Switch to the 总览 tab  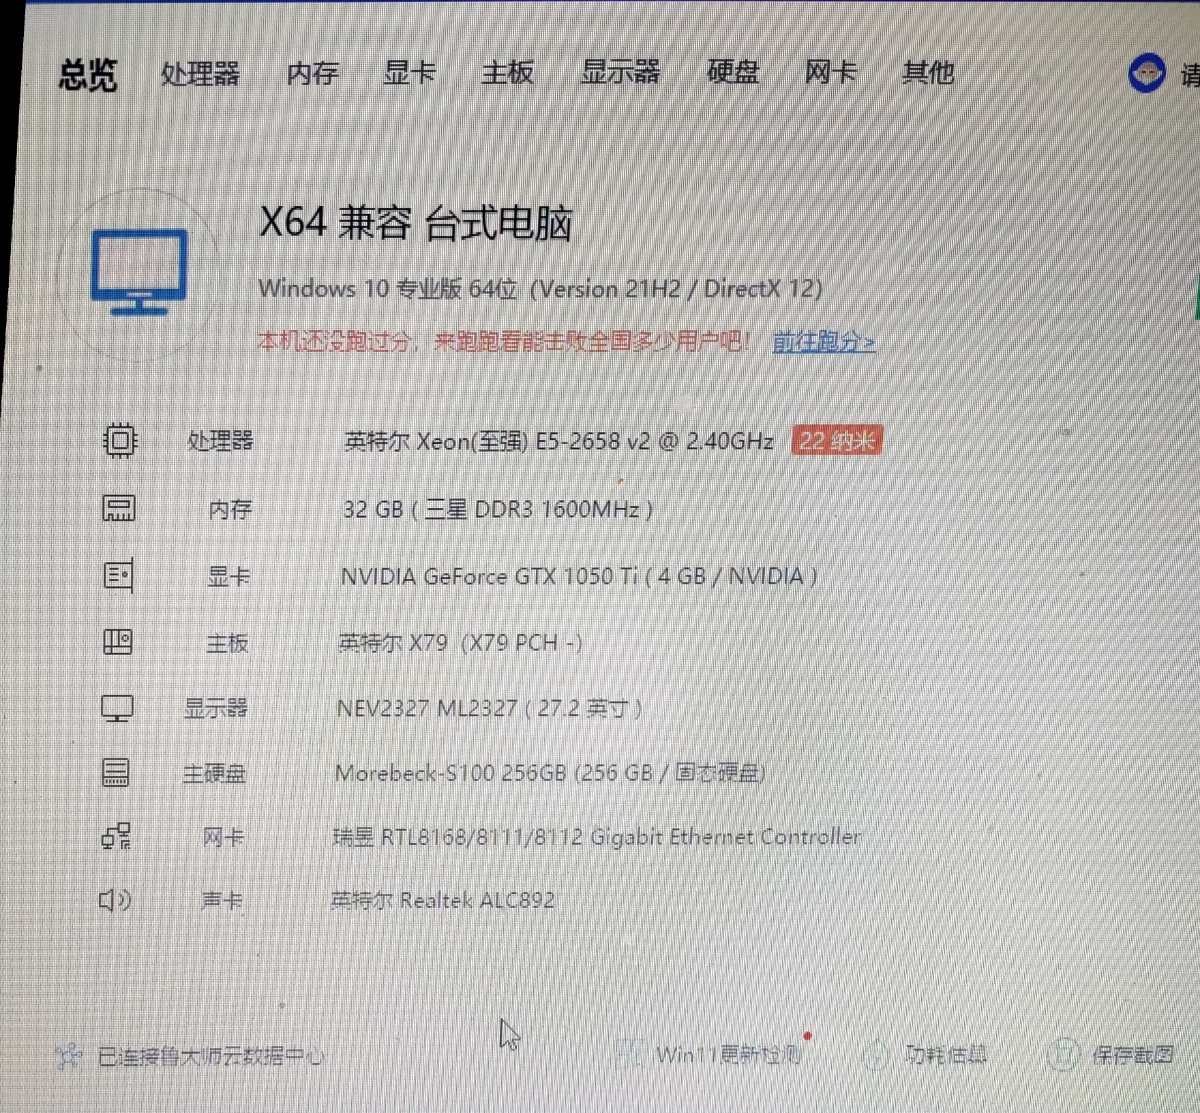click(88, 75)
